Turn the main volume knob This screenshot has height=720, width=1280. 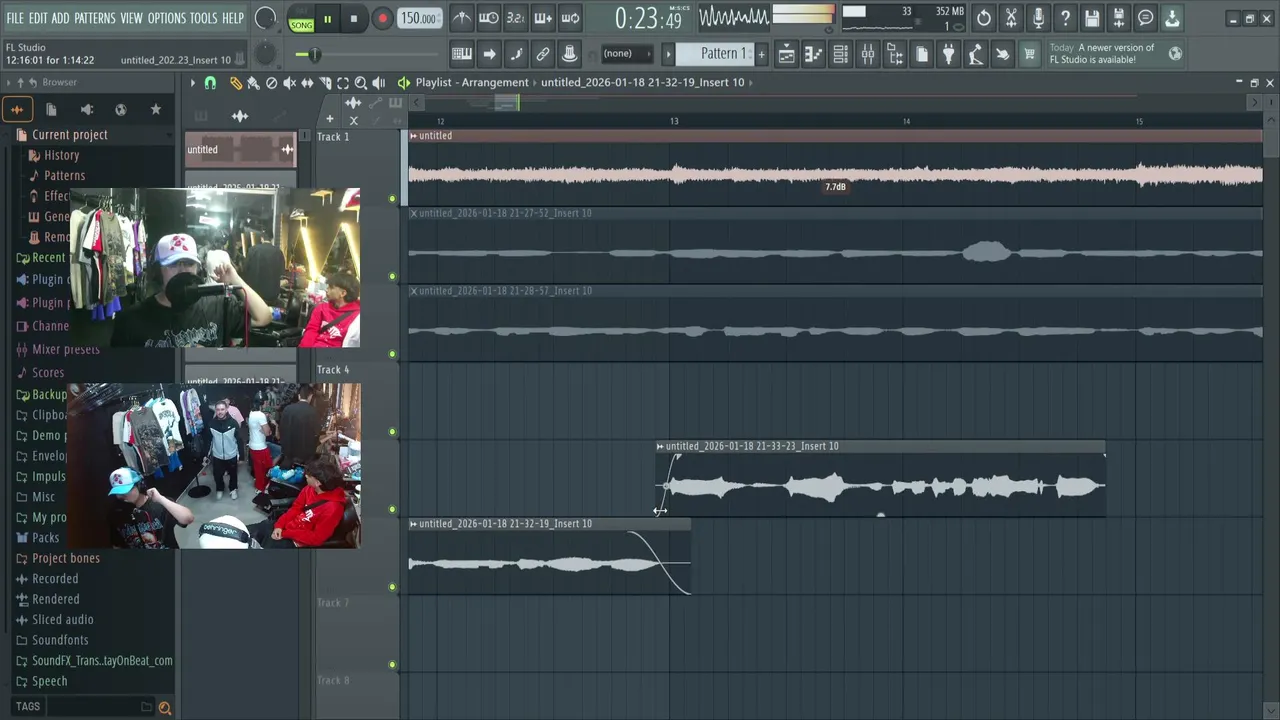pos(266,18)
